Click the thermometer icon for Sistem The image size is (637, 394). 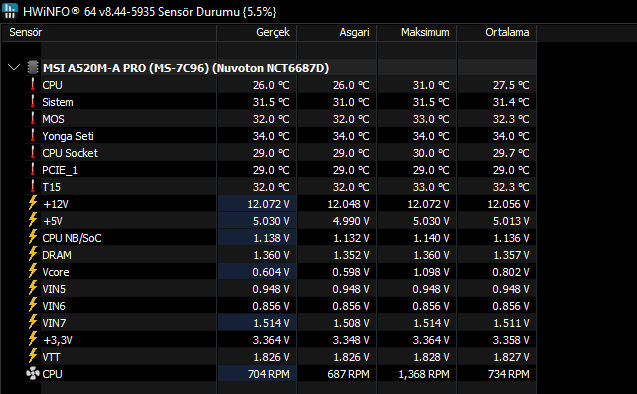click(x=33, y=102)
